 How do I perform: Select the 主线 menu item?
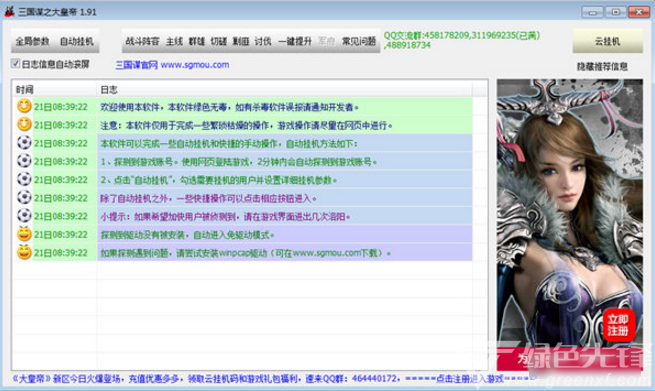click(x=175, y=41)
